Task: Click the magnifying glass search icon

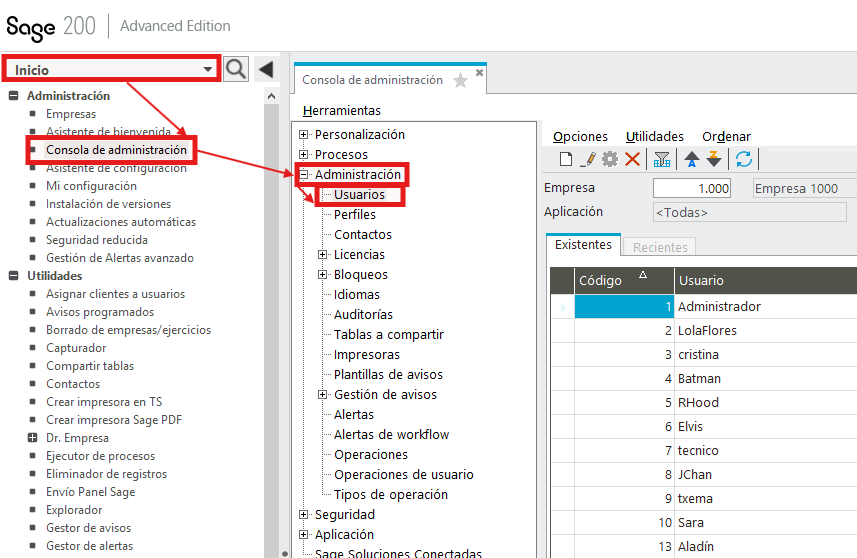Action: [x=235, y=69]
